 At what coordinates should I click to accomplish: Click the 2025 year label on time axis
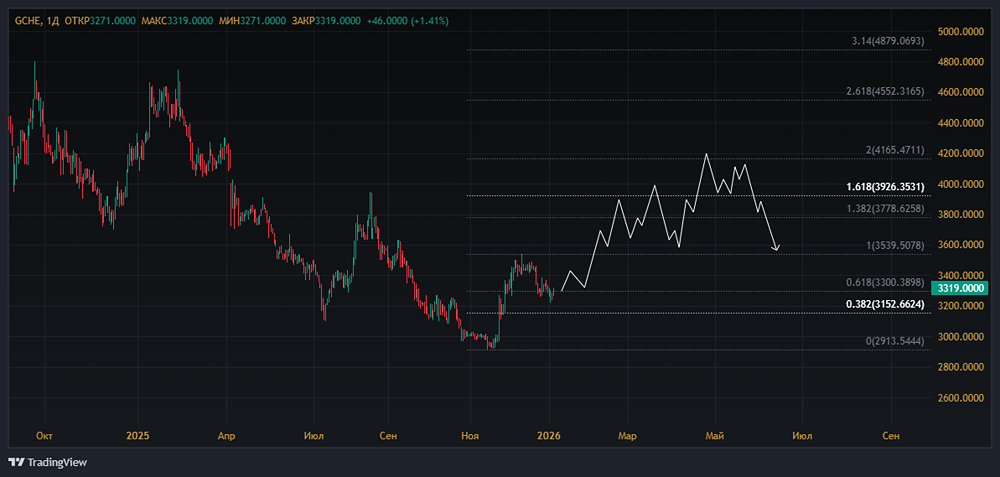137,436
